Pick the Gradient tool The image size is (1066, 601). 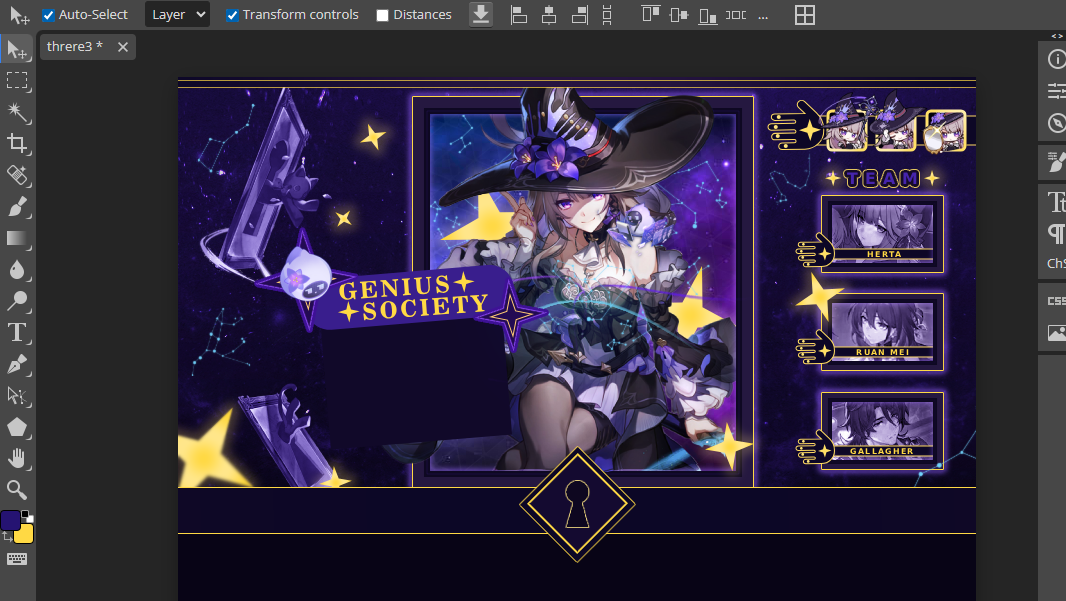17,238
